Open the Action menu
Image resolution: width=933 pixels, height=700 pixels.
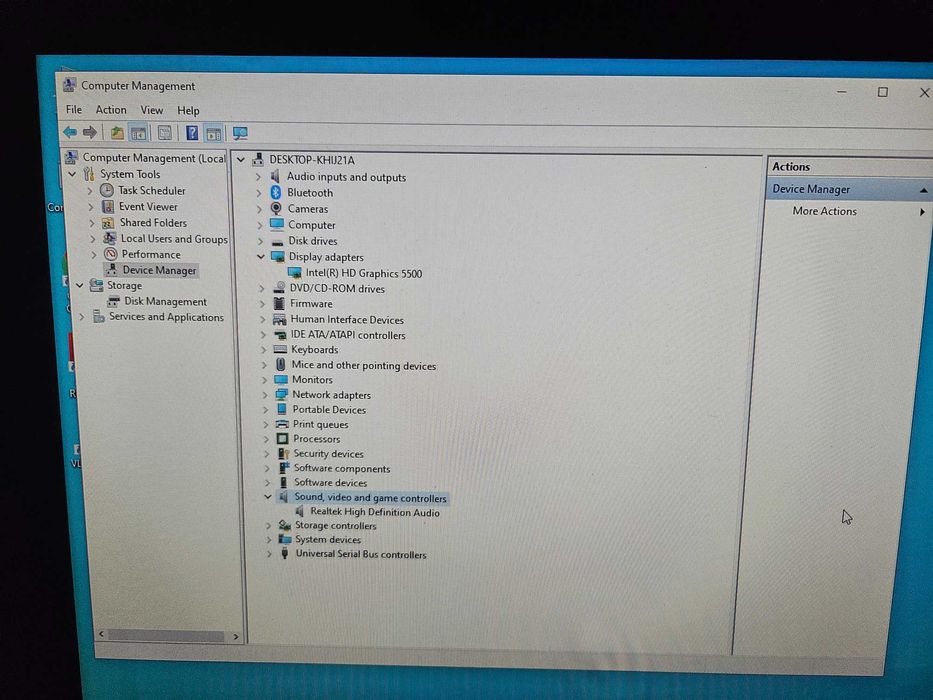click(111, 110)
